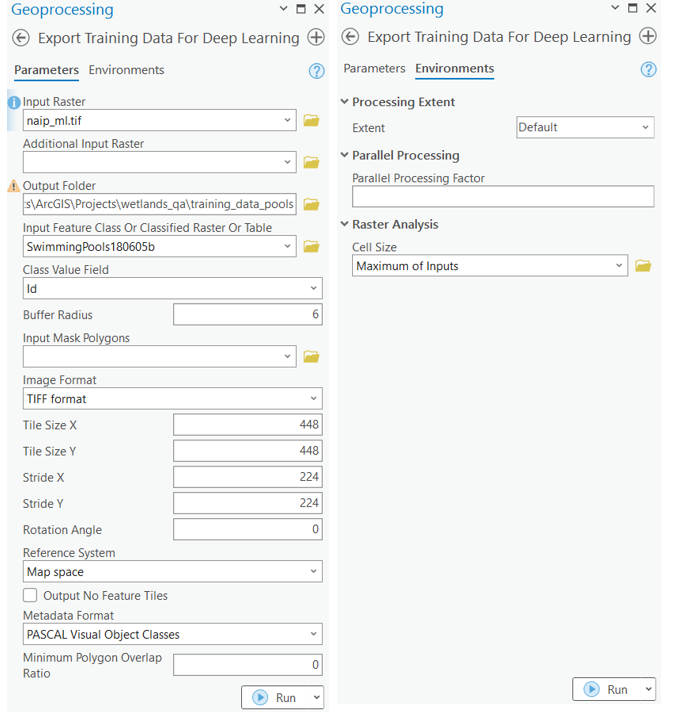Viewport: 674px width, 712px height.
Task: Browse for Output Folder location
Action: 311,205
